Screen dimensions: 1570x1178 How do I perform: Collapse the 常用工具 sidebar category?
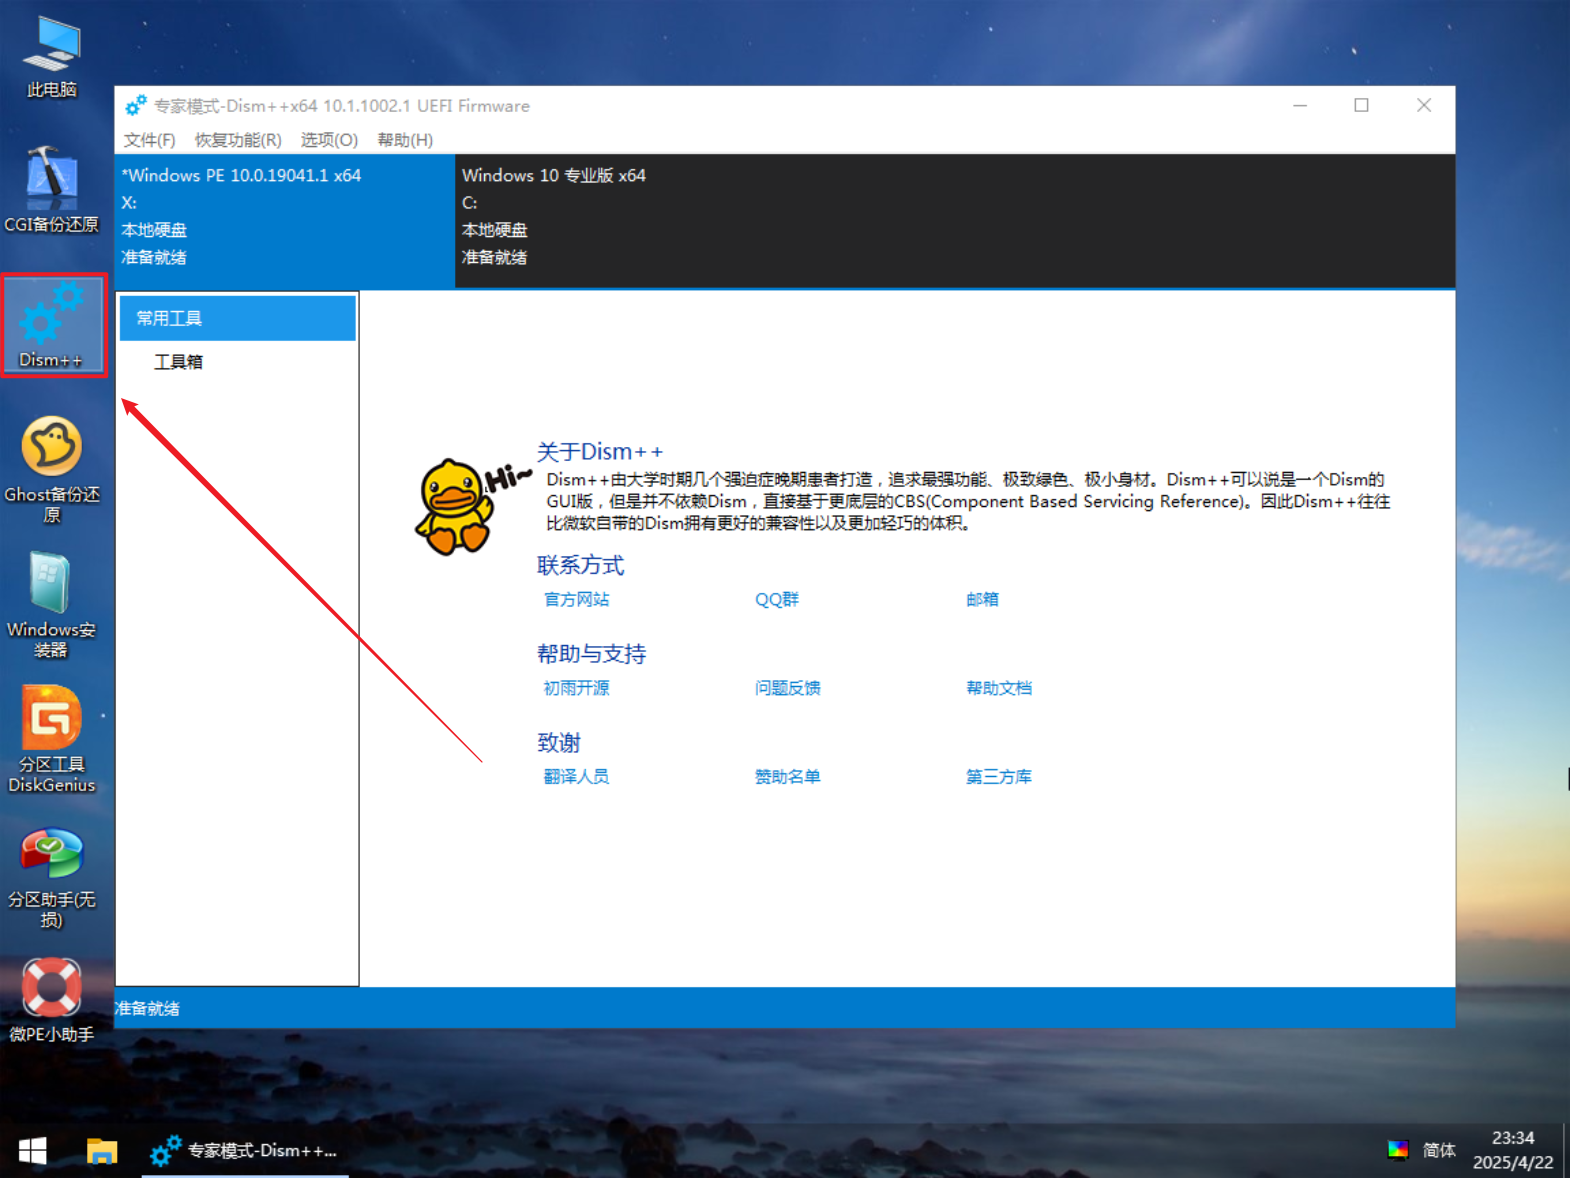tap(238, 318)
